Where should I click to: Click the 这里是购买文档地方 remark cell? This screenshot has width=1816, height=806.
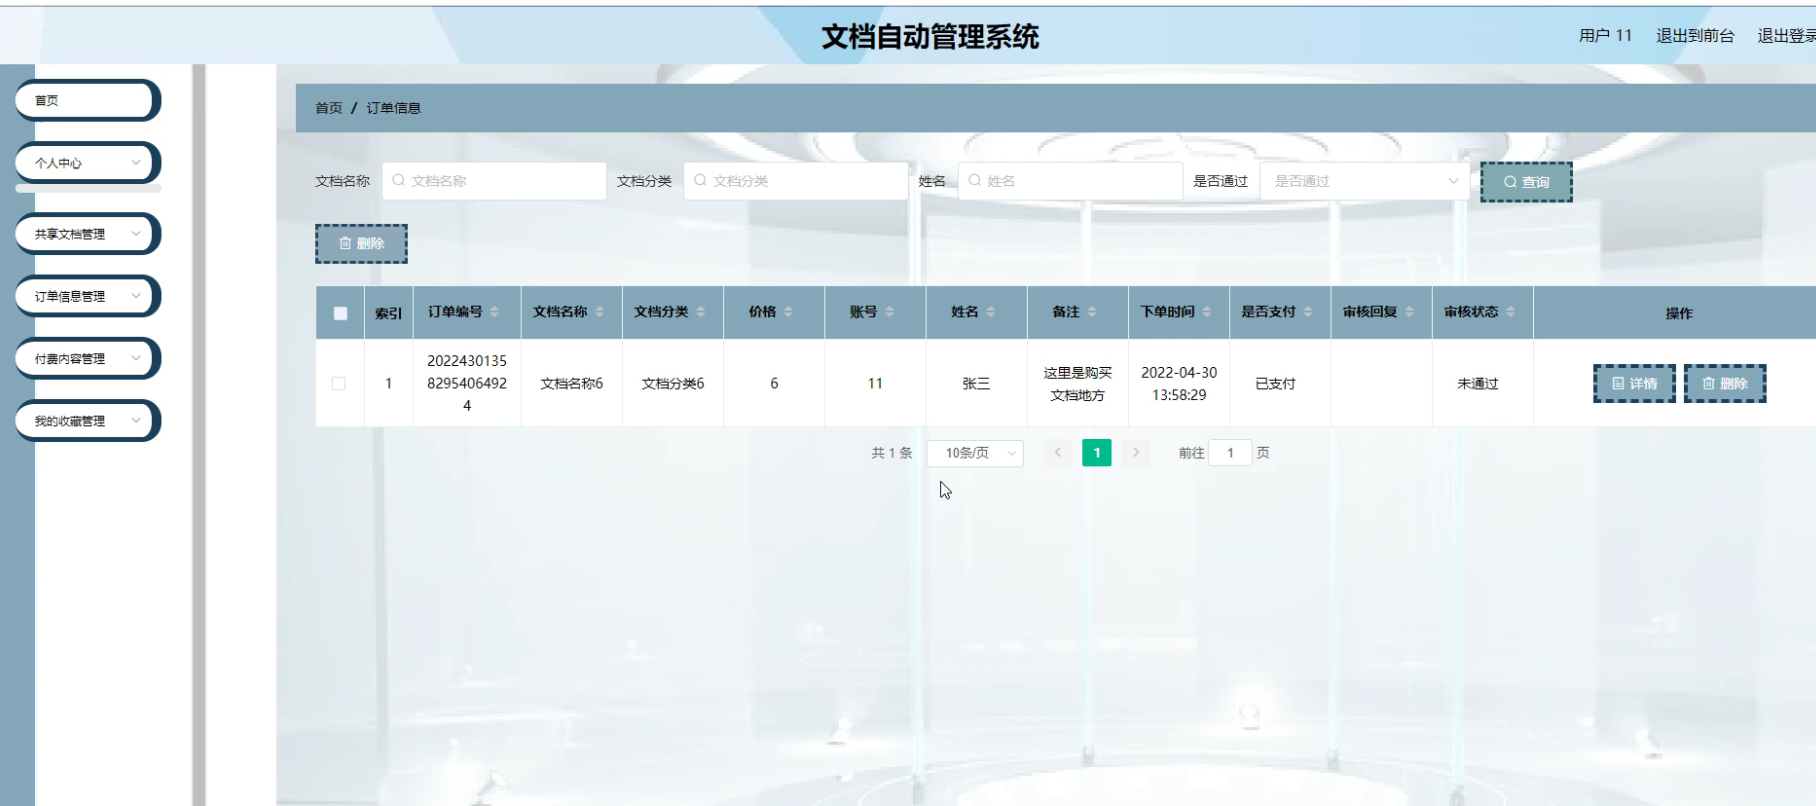coord(1078,383)
